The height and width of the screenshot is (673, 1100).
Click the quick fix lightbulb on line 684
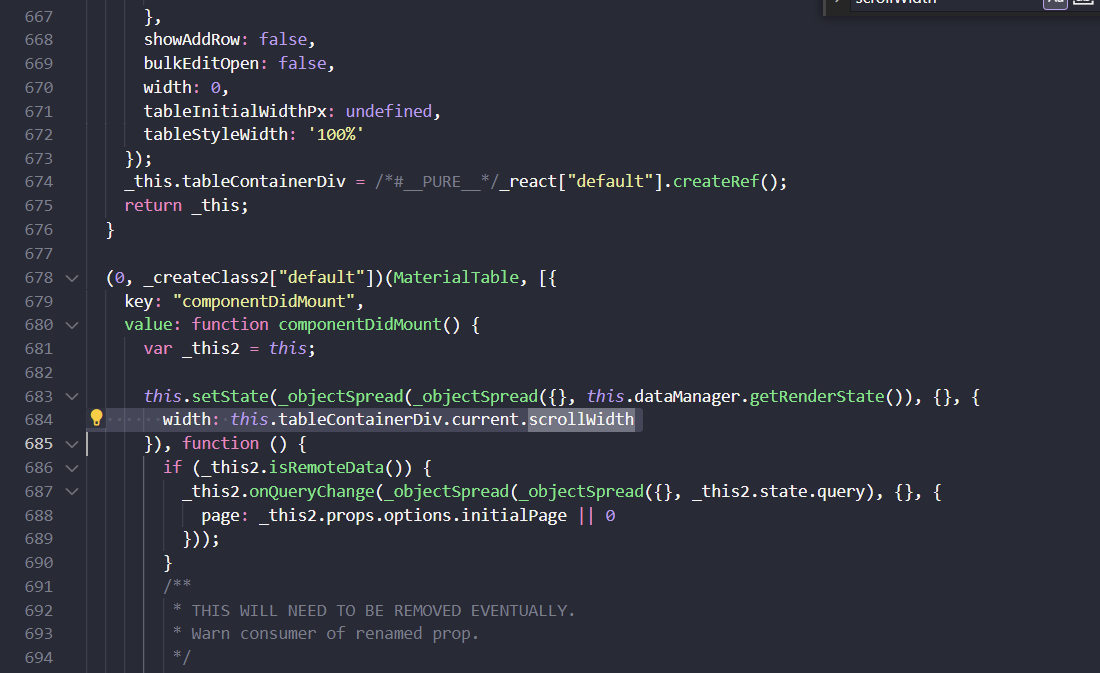pos(96,419)
